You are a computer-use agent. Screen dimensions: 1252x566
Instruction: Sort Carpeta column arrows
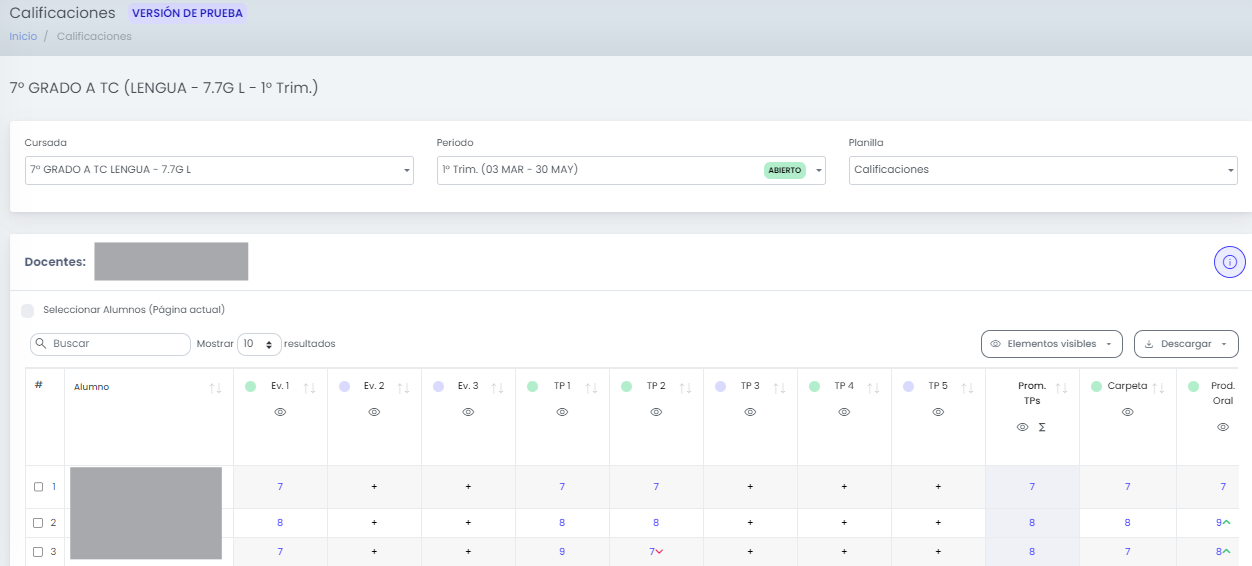1159,388
